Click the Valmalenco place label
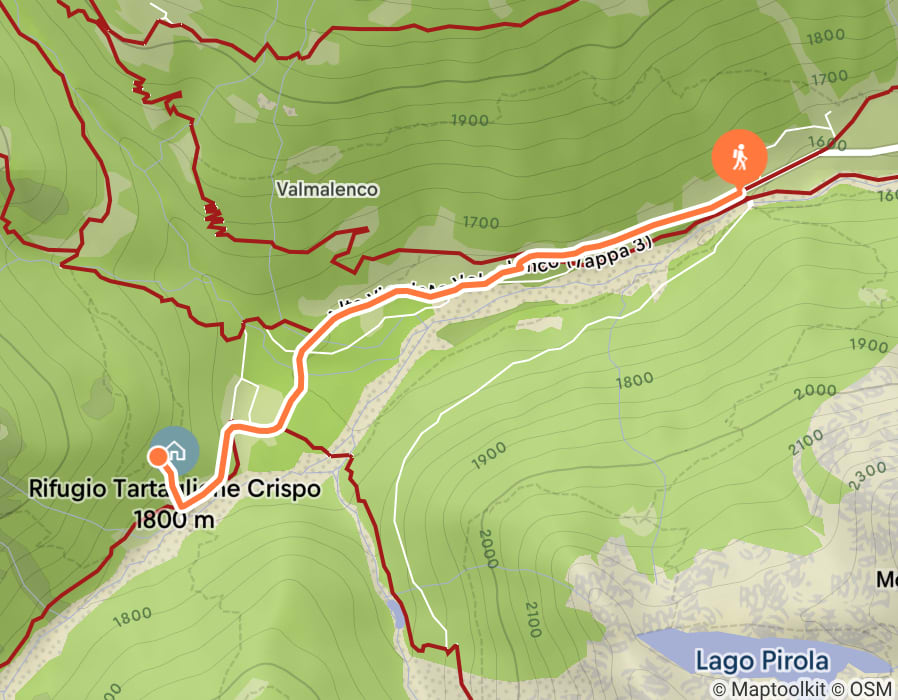898x700 pixels. point(327,190)
